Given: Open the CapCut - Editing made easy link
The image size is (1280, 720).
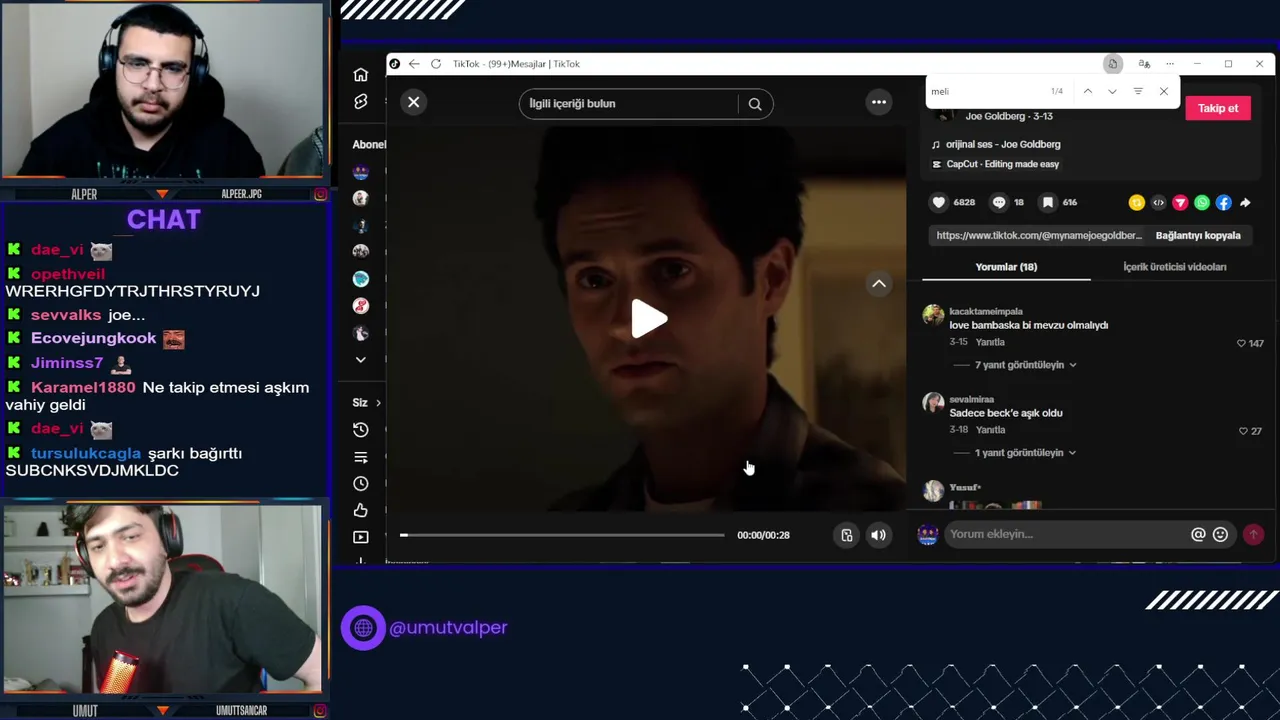Looking at the screenshot, I should pyautogui.click(x=1003, y=164).
